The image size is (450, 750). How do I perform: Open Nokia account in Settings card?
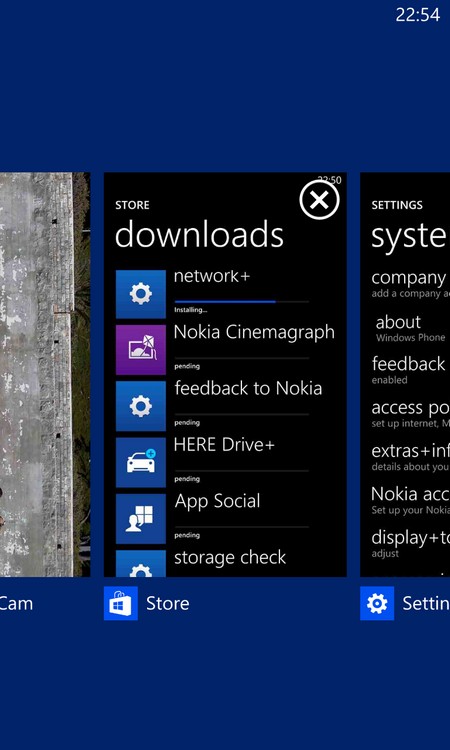[x=410, y=500]
